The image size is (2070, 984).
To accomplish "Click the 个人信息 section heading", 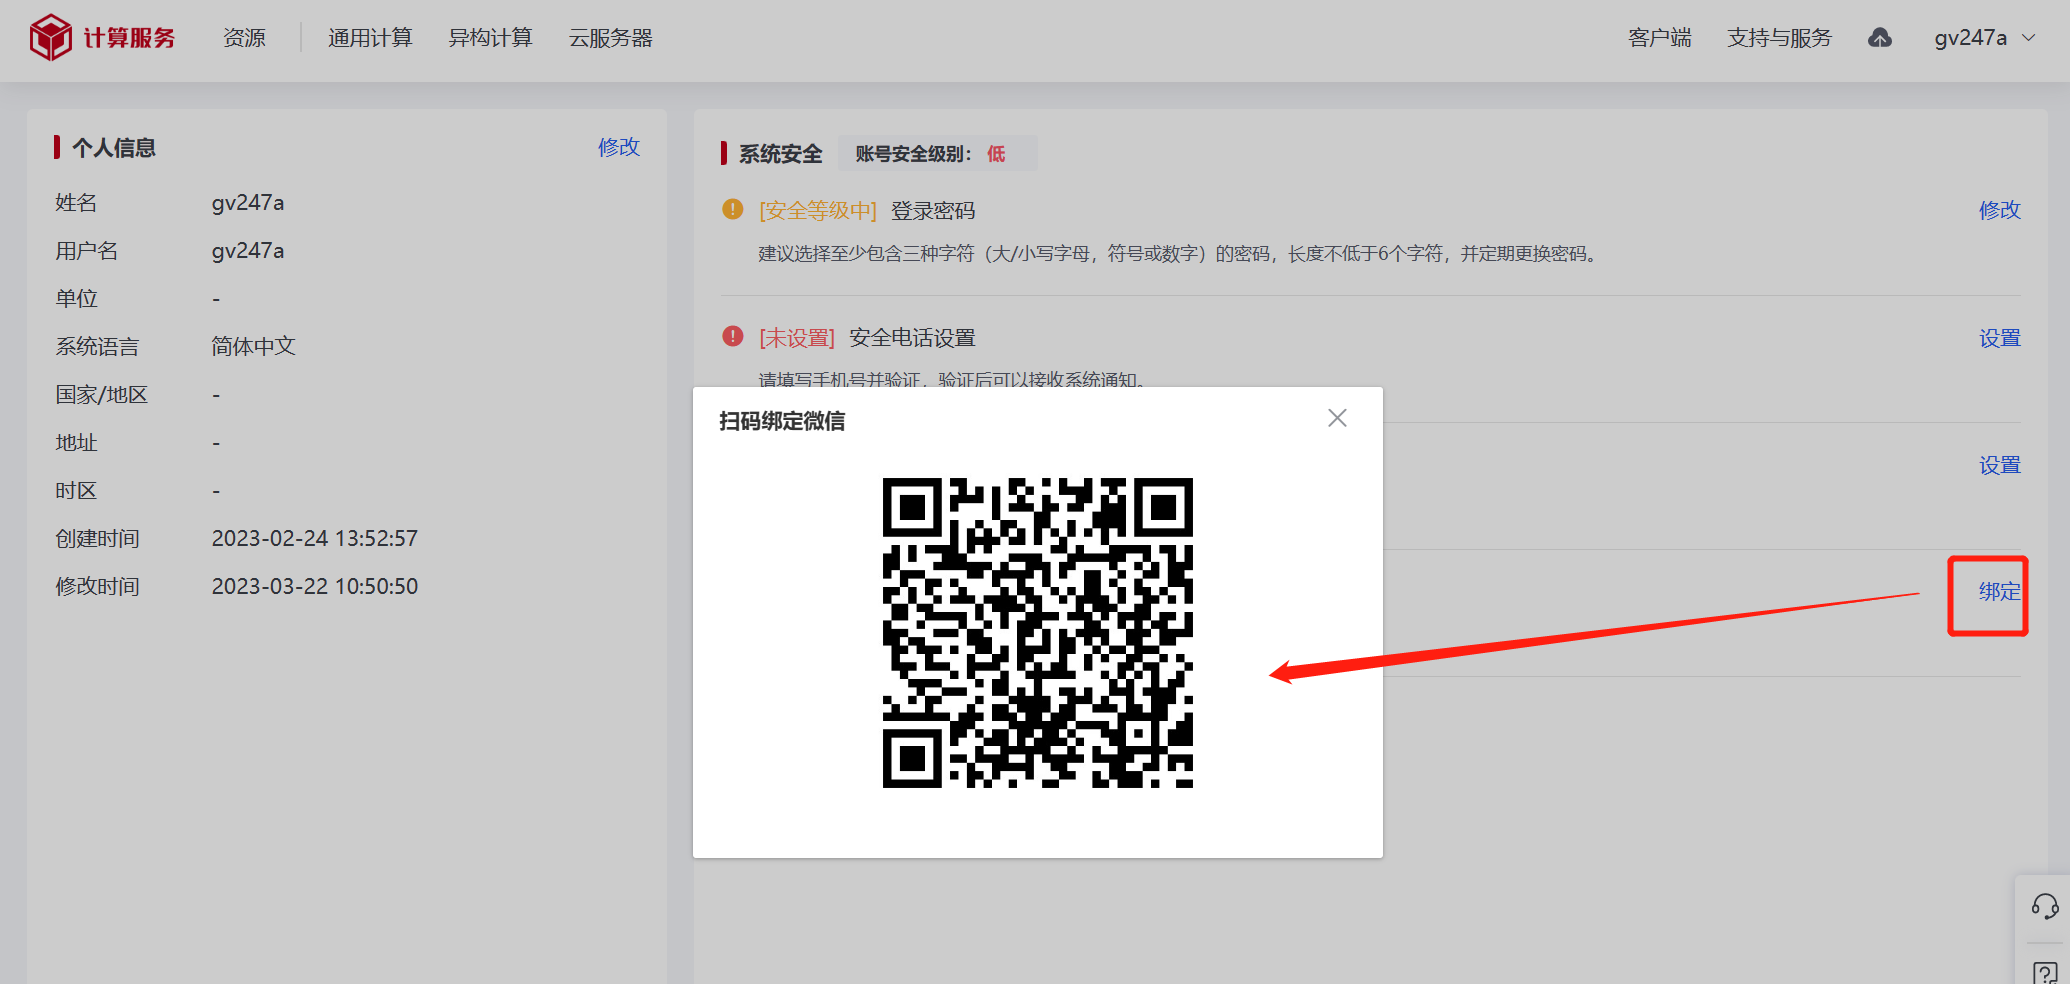I will 114,148.
